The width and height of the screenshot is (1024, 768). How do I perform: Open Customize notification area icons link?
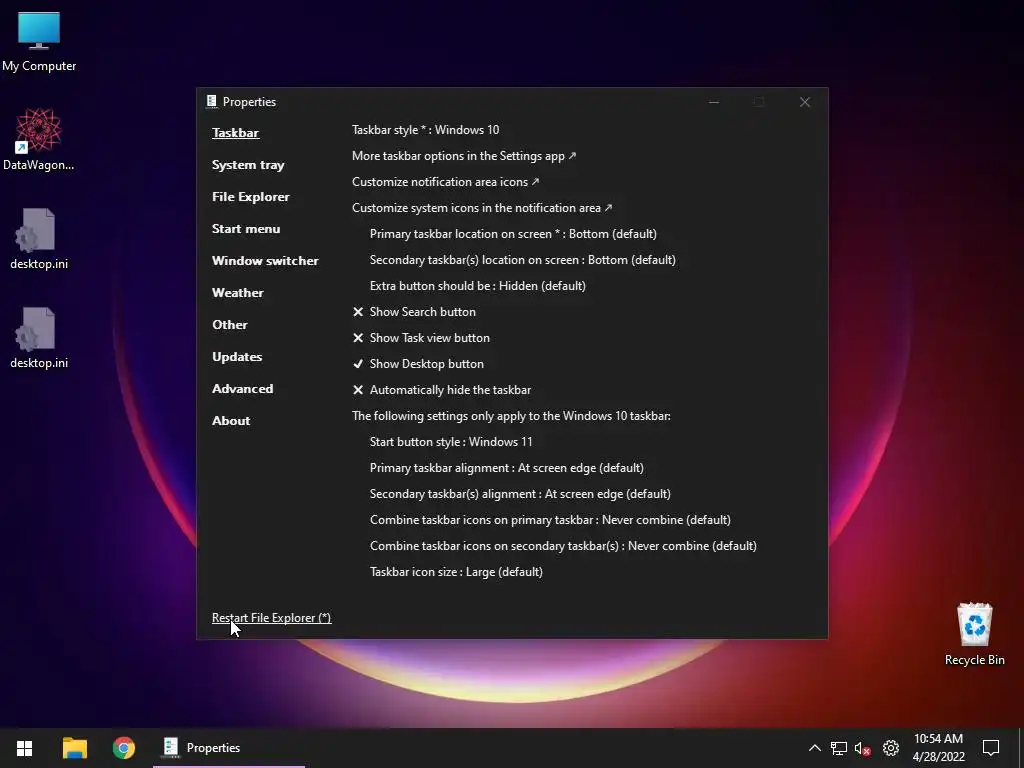coord(445,182)
